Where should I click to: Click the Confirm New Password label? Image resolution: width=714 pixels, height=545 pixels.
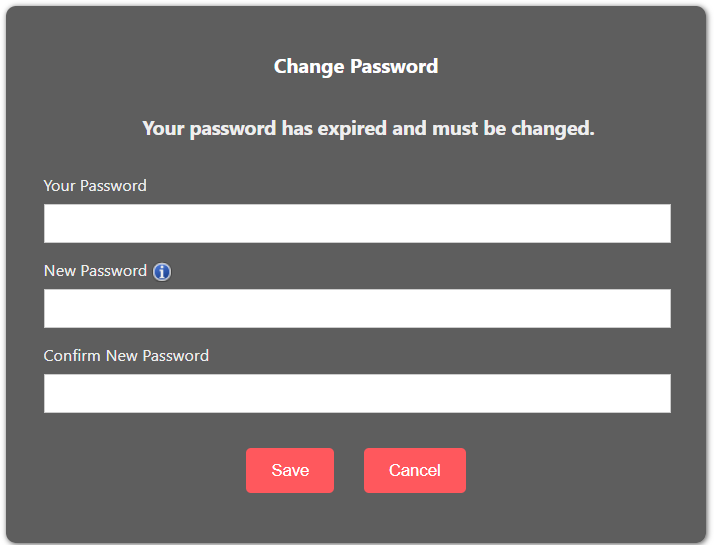click(x=126, y=356)
